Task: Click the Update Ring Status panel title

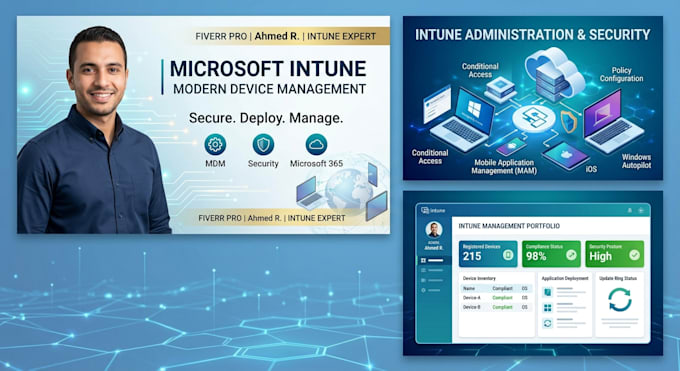Action: [618, 279]
